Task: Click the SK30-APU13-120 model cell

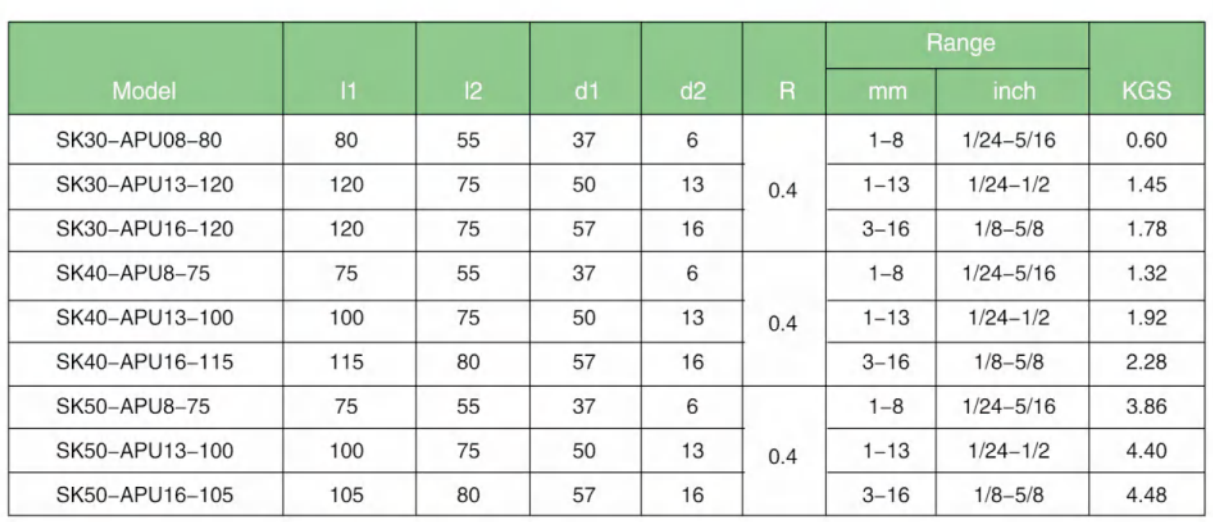Action: tap(145, 185)
